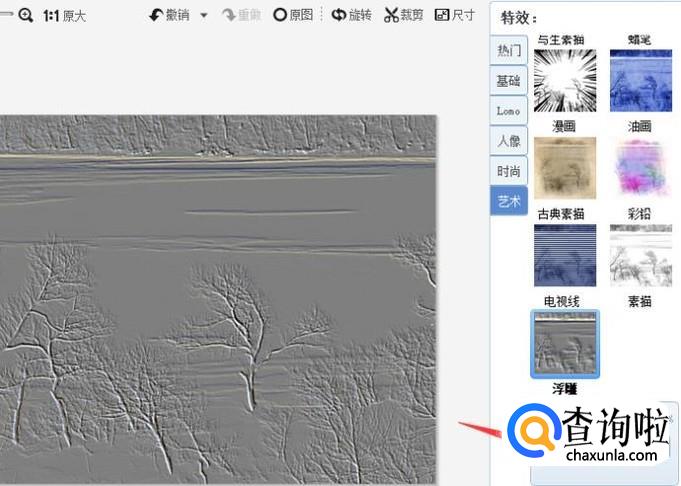The width and height of the screenshot is (681, 486).
Task: Click the 重做 redo button
Action: tap(241, 15)
